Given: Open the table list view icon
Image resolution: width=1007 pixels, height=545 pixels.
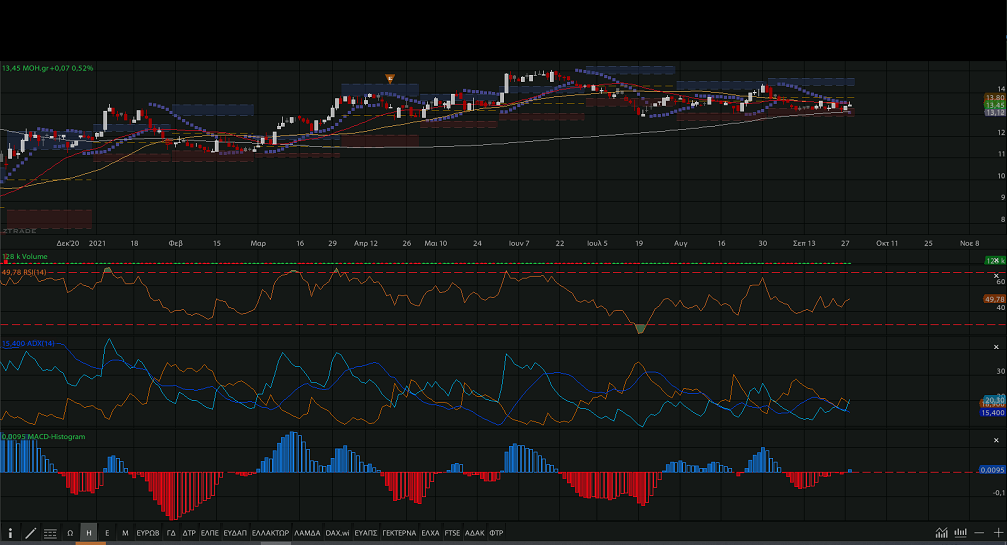Looking at the screenshot, I should 50,533.
